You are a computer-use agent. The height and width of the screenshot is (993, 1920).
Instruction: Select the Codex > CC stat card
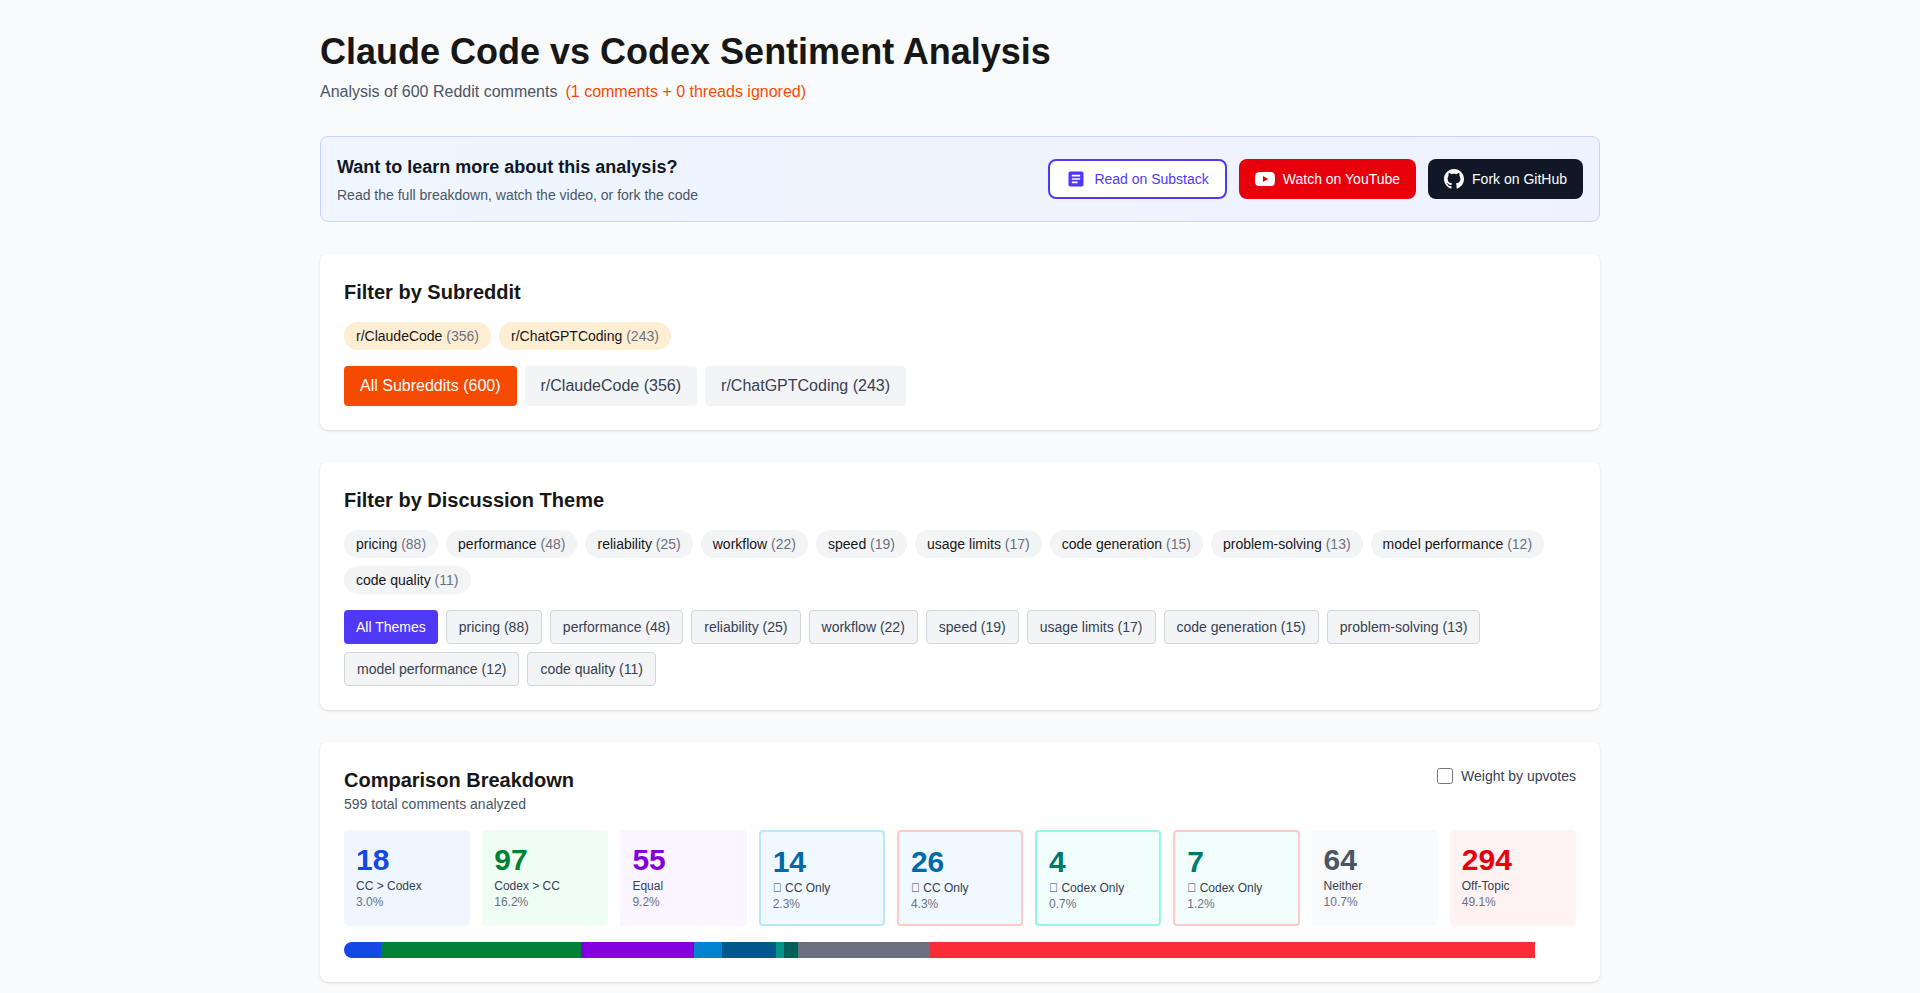click(x=545, y=877)
